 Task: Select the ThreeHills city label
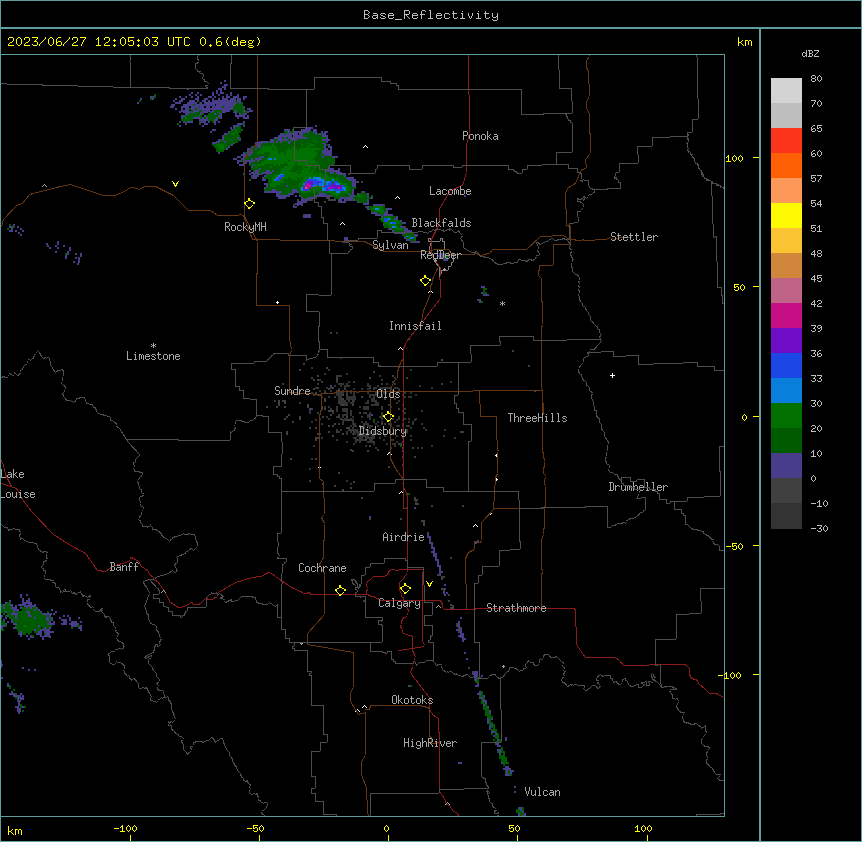pyautogui.click(x=537, y=418)
